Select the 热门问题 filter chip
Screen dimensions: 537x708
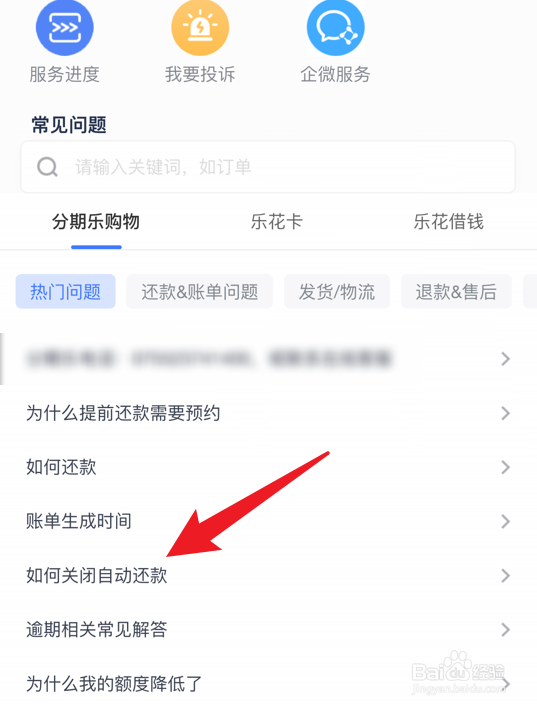[x=65, y=292]
